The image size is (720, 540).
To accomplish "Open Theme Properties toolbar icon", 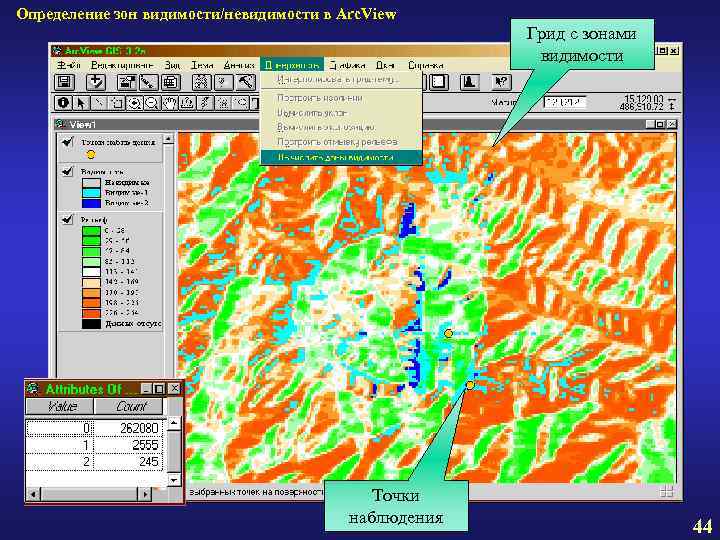I will (x=127, y=83).
